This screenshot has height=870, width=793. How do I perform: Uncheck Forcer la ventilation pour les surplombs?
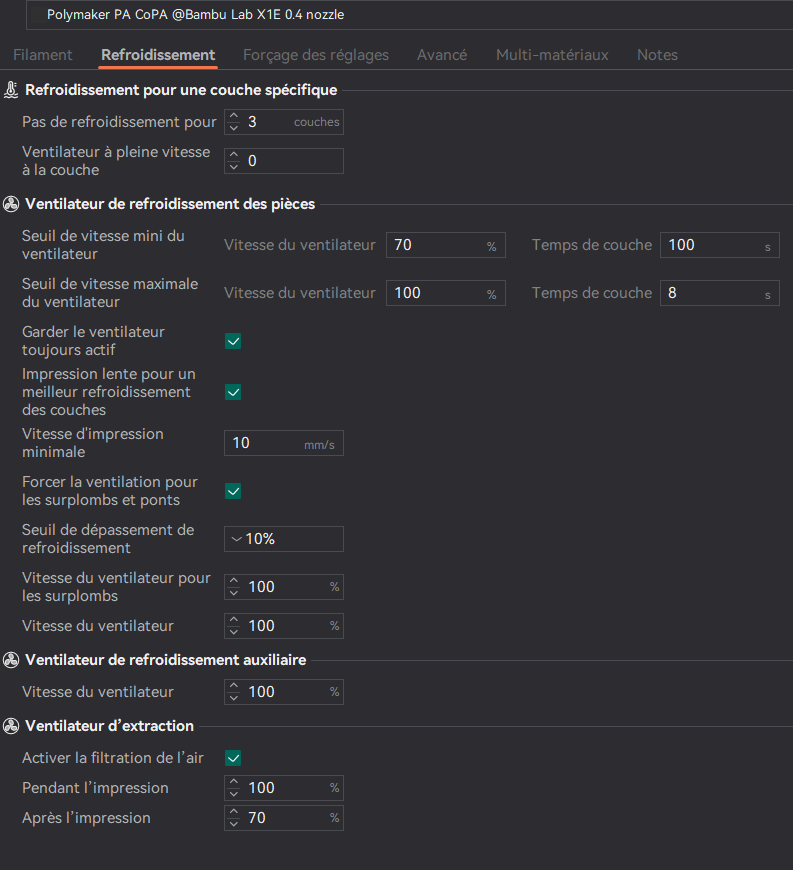(x=233, y=491)
